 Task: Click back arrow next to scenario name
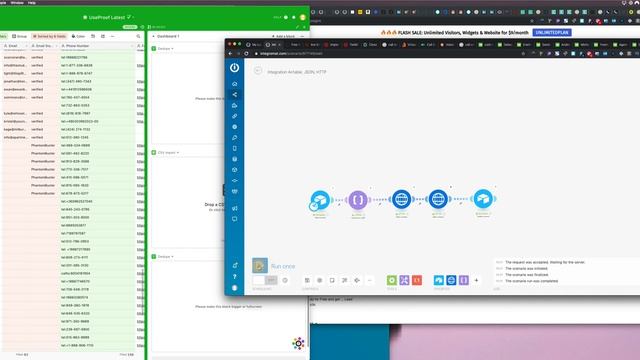tap(258, 71)
